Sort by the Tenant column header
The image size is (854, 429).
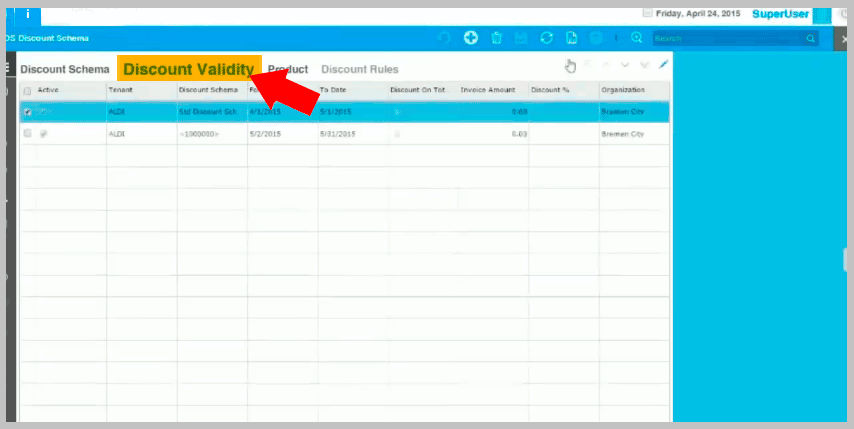[x=120, y=90]
